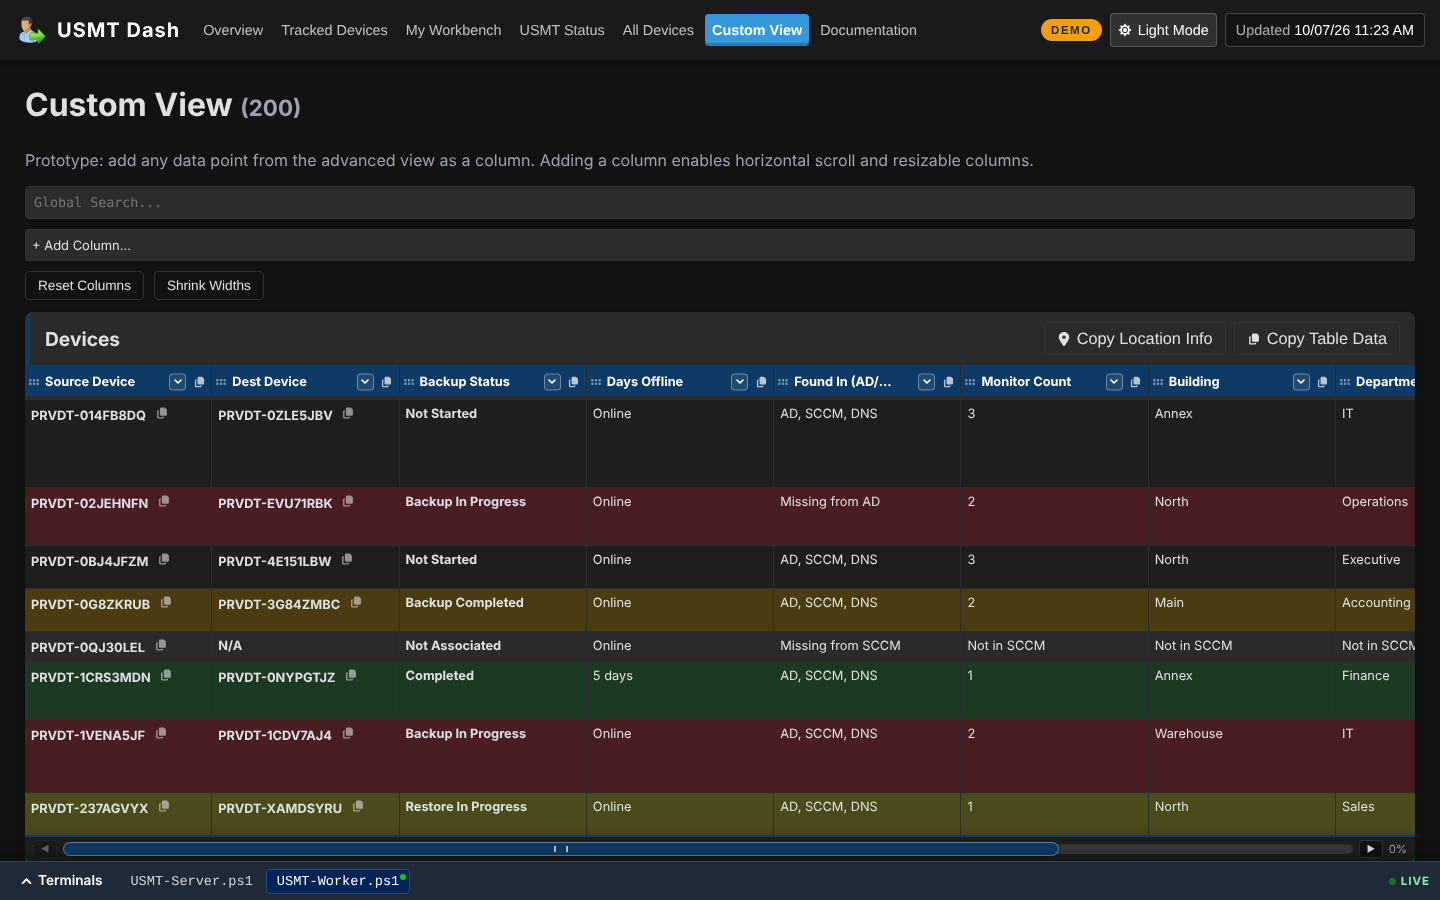
Task: Click copy icon next to PRVDT-XAMDSYRU
Action: coord(358,806)
